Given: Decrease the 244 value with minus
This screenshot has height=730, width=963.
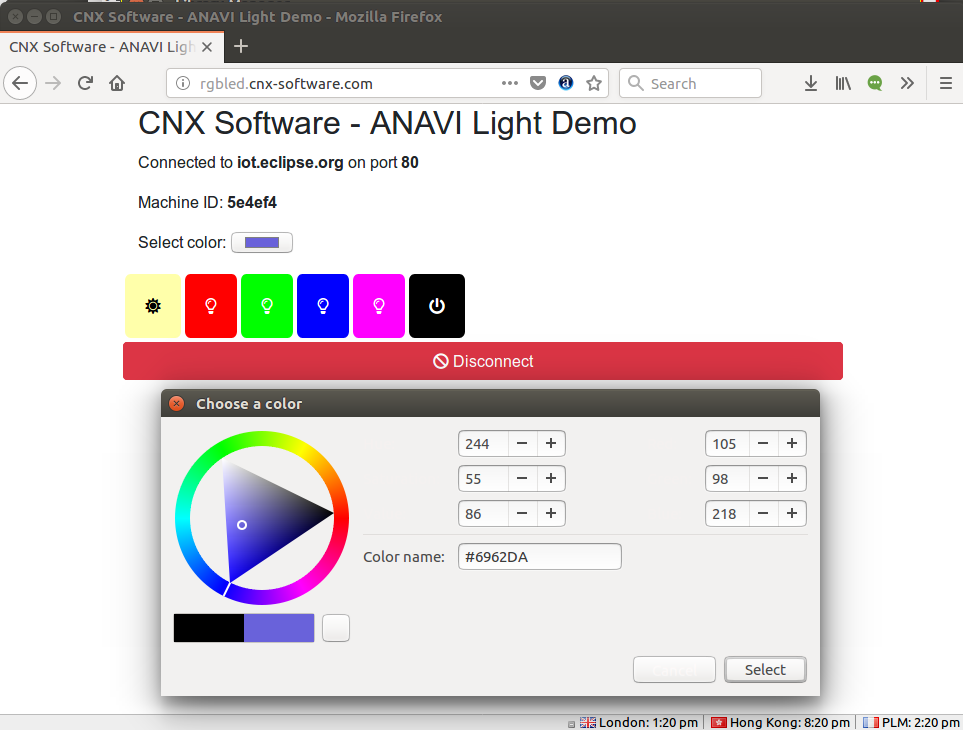Looking at the screenshot, I should click(x=522, y=444).
